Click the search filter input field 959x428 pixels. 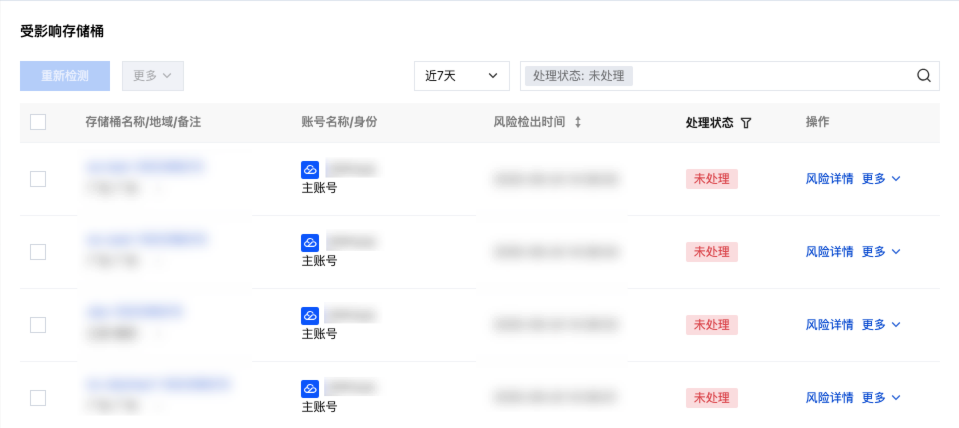click(x=770, y=76)
